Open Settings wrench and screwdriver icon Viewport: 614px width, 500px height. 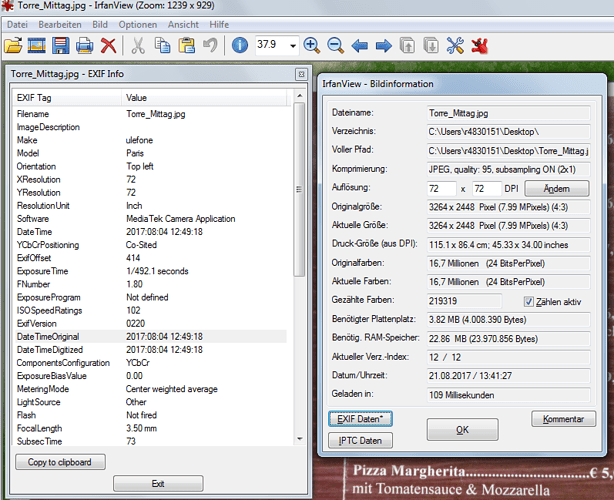455,46
